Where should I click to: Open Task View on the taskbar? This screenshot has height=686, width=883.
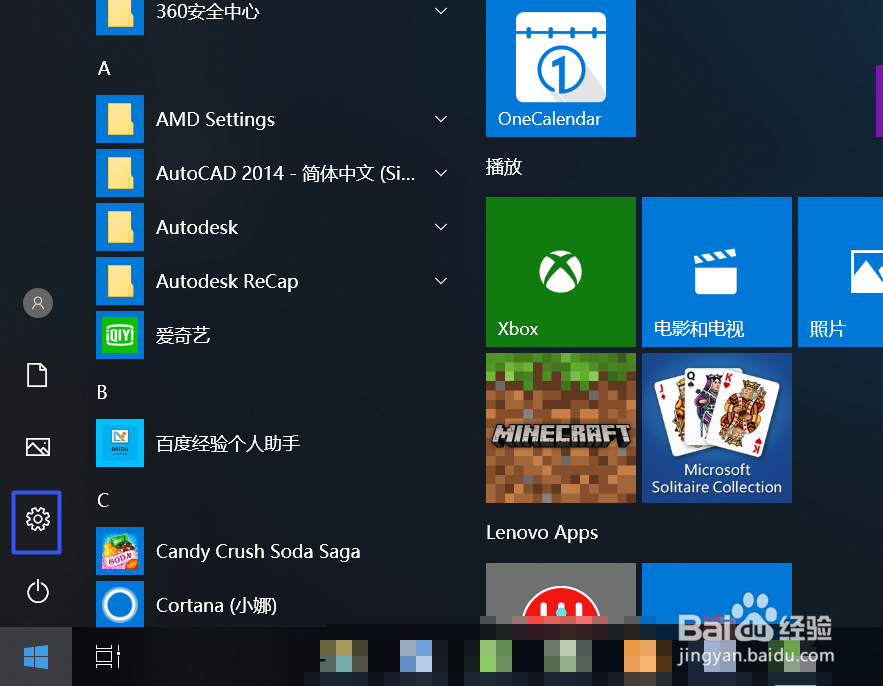pos(108,657)
